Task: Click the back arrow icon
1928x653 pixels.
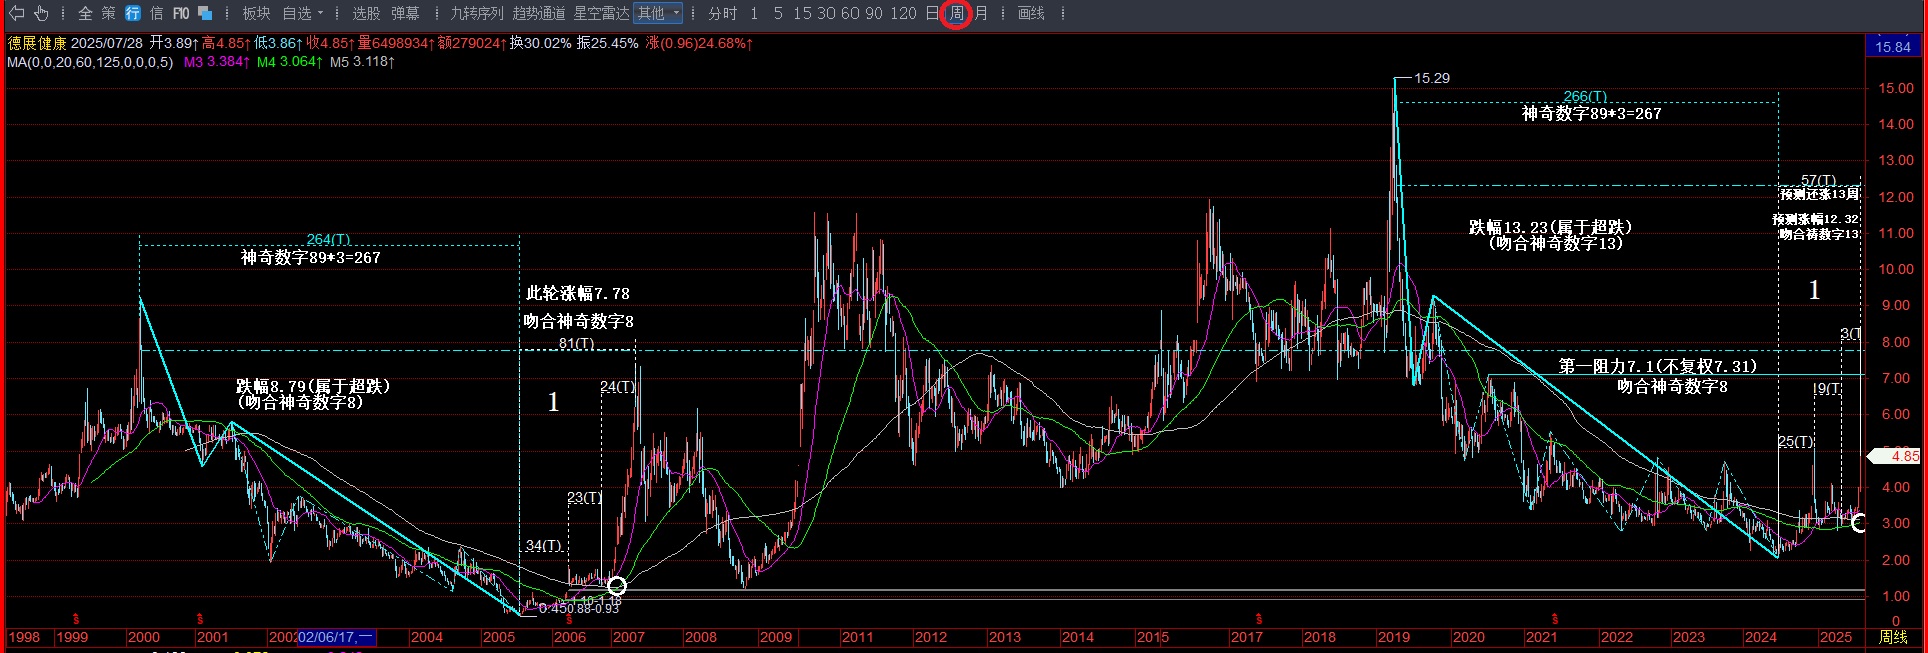Action: pyautogui.click(x=17, y=13)
